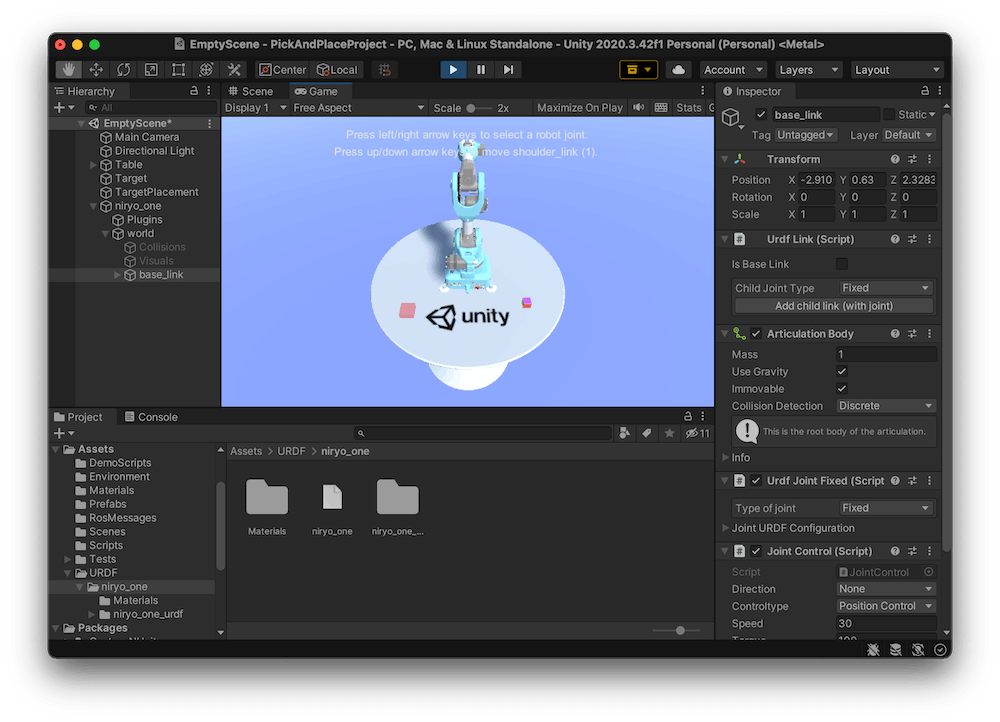This screenshot has height=722, width=1000.
Task: Toggle Maximize On Play
Action: pos(580,108)
